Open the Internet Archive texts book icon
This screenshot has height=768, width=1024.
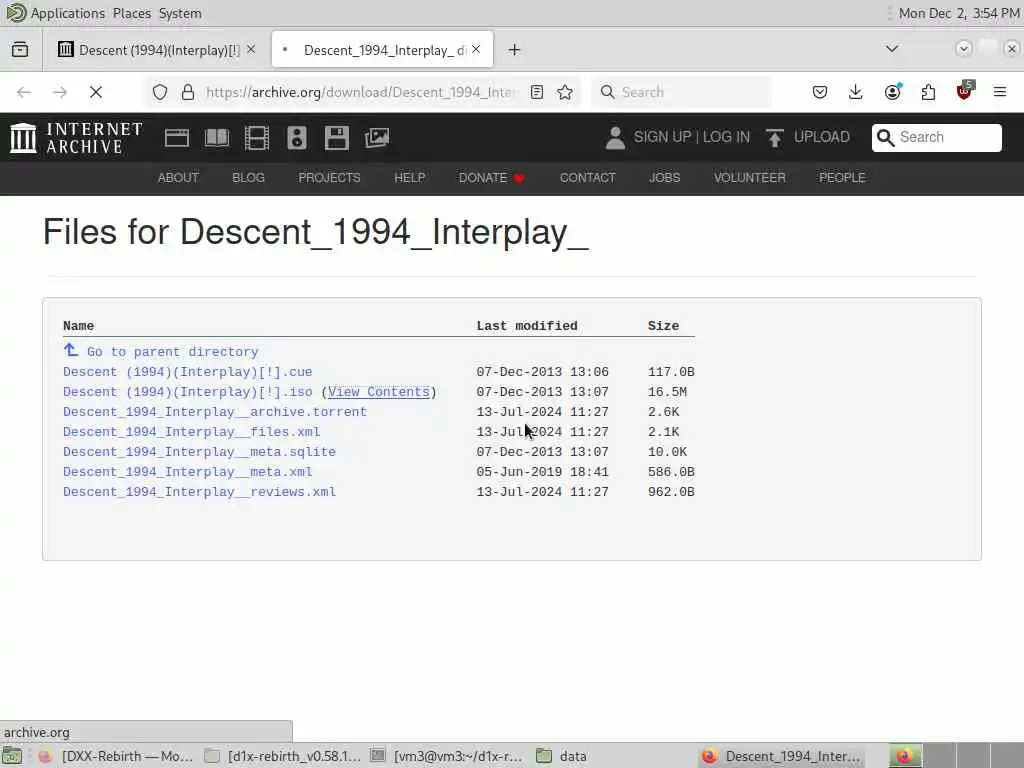coord(217,138)
